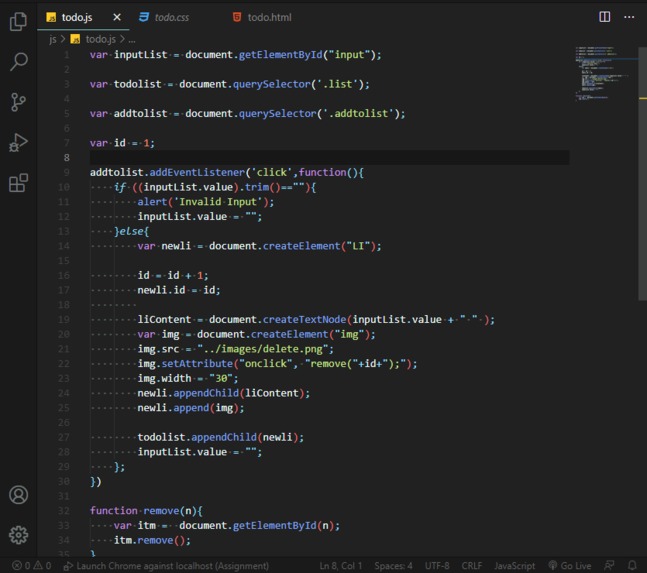This screenshot has height=573, width=647.
Task: Launch Chrome against localhost debug config
Action: (166, 566)
